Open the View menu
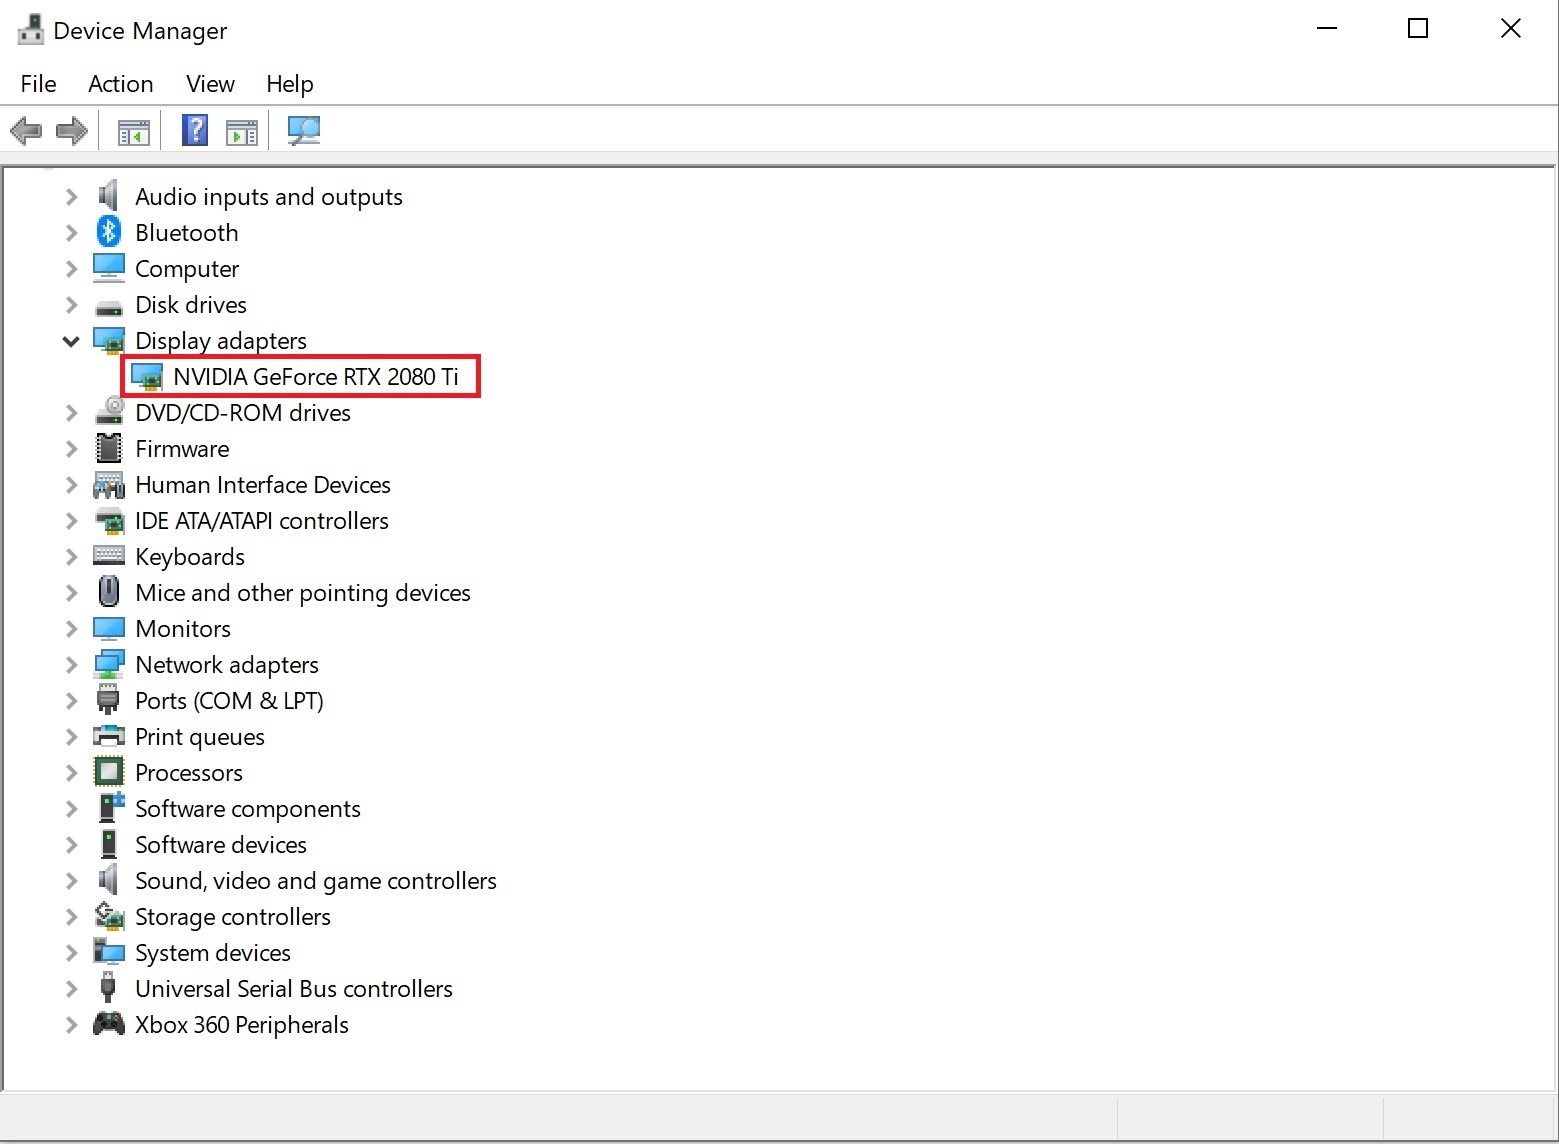 pyautogui.click(x=209, y=84)
